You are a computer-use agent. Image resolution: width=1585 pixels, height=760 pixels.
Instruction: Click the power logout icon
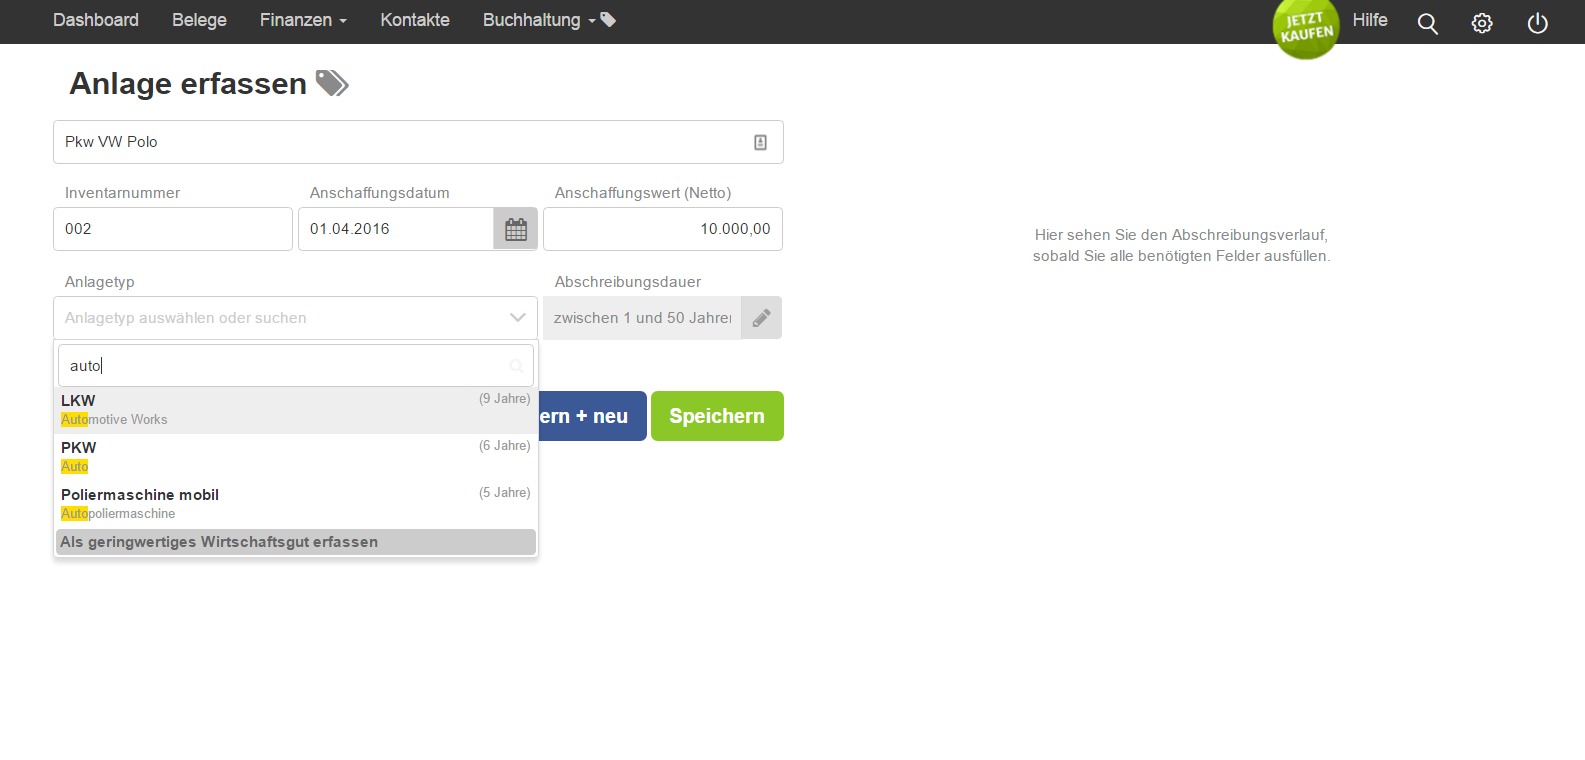[1537, 23]
